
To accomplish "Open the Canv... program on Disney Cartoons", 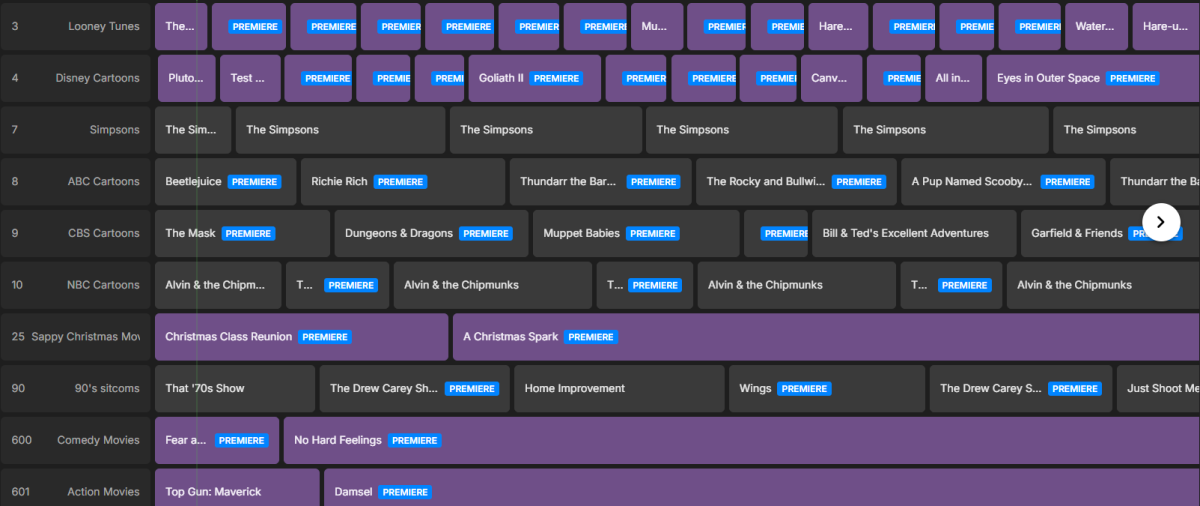I will (x=832, y=78).
